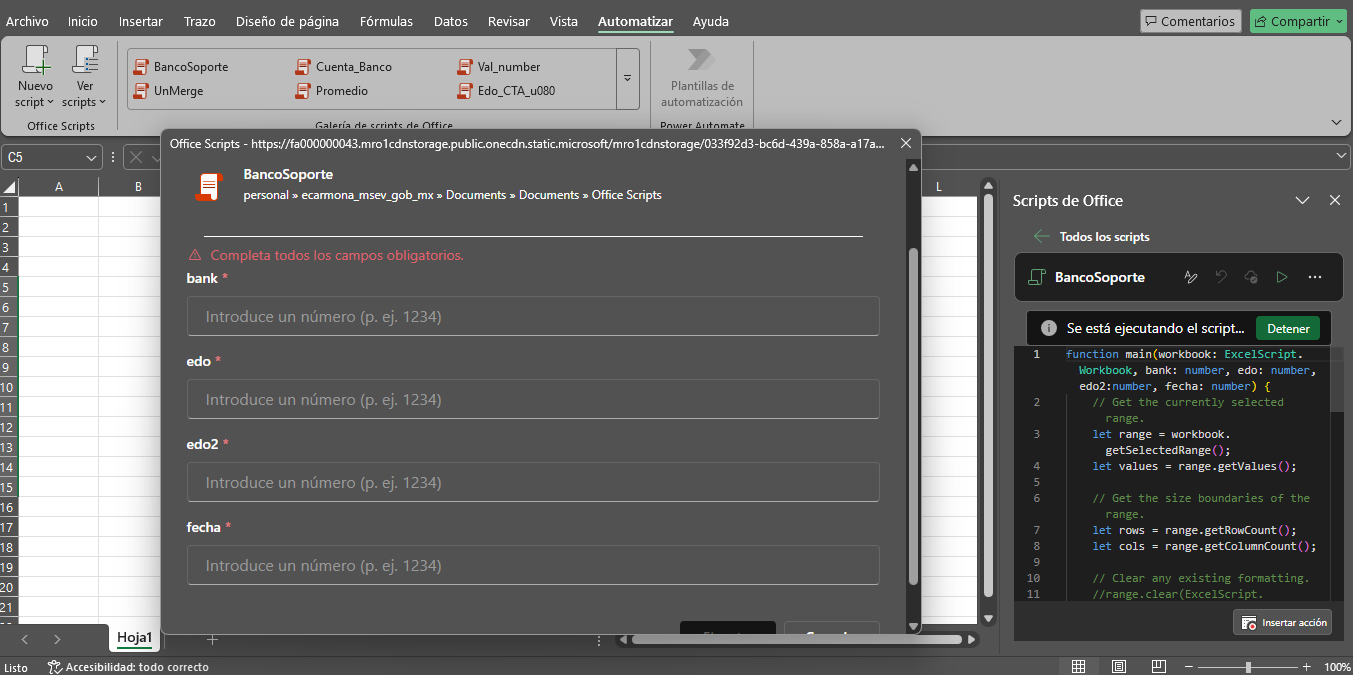Image resolution: width=1353 pixels, height=675 pixels.
Task: Click zoom in plus in status bar
Action: tap(1307, 666)
